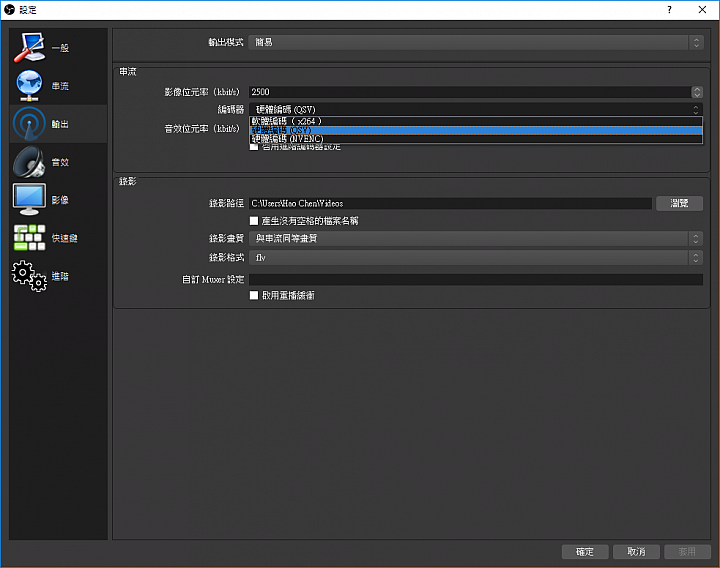
Task: Select the 輸出 (Output) broadcast icon
Action: tap(29, 124)
